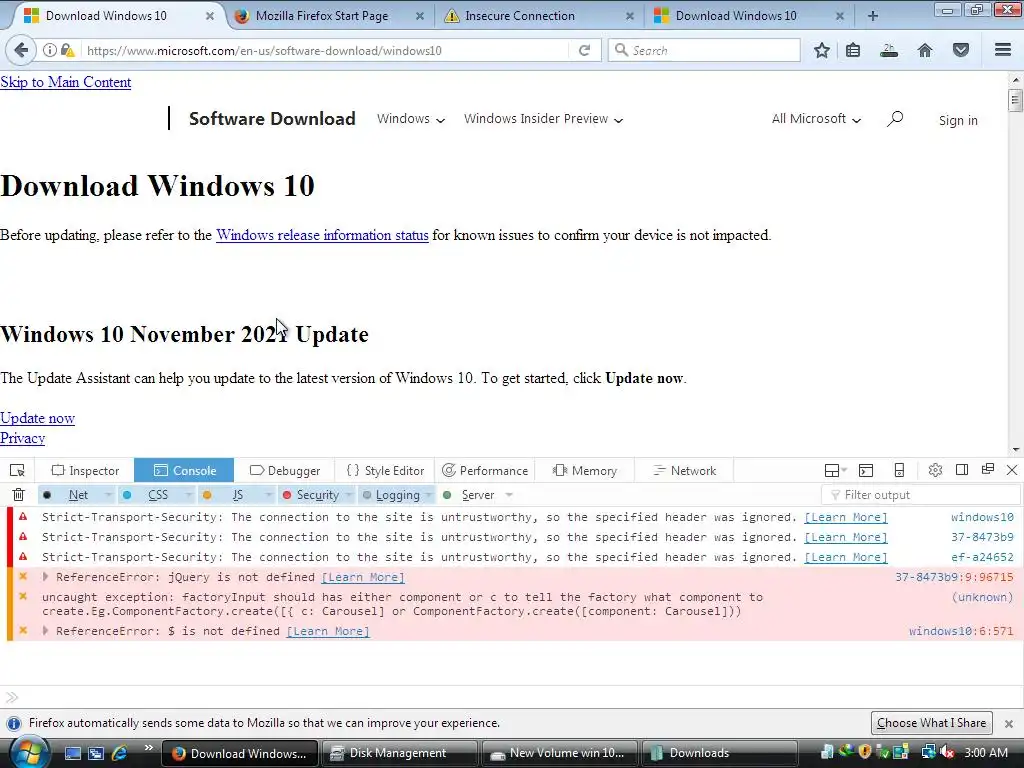Click the Filter output field
The image size is (1024, 768).
tap(919, 495)
